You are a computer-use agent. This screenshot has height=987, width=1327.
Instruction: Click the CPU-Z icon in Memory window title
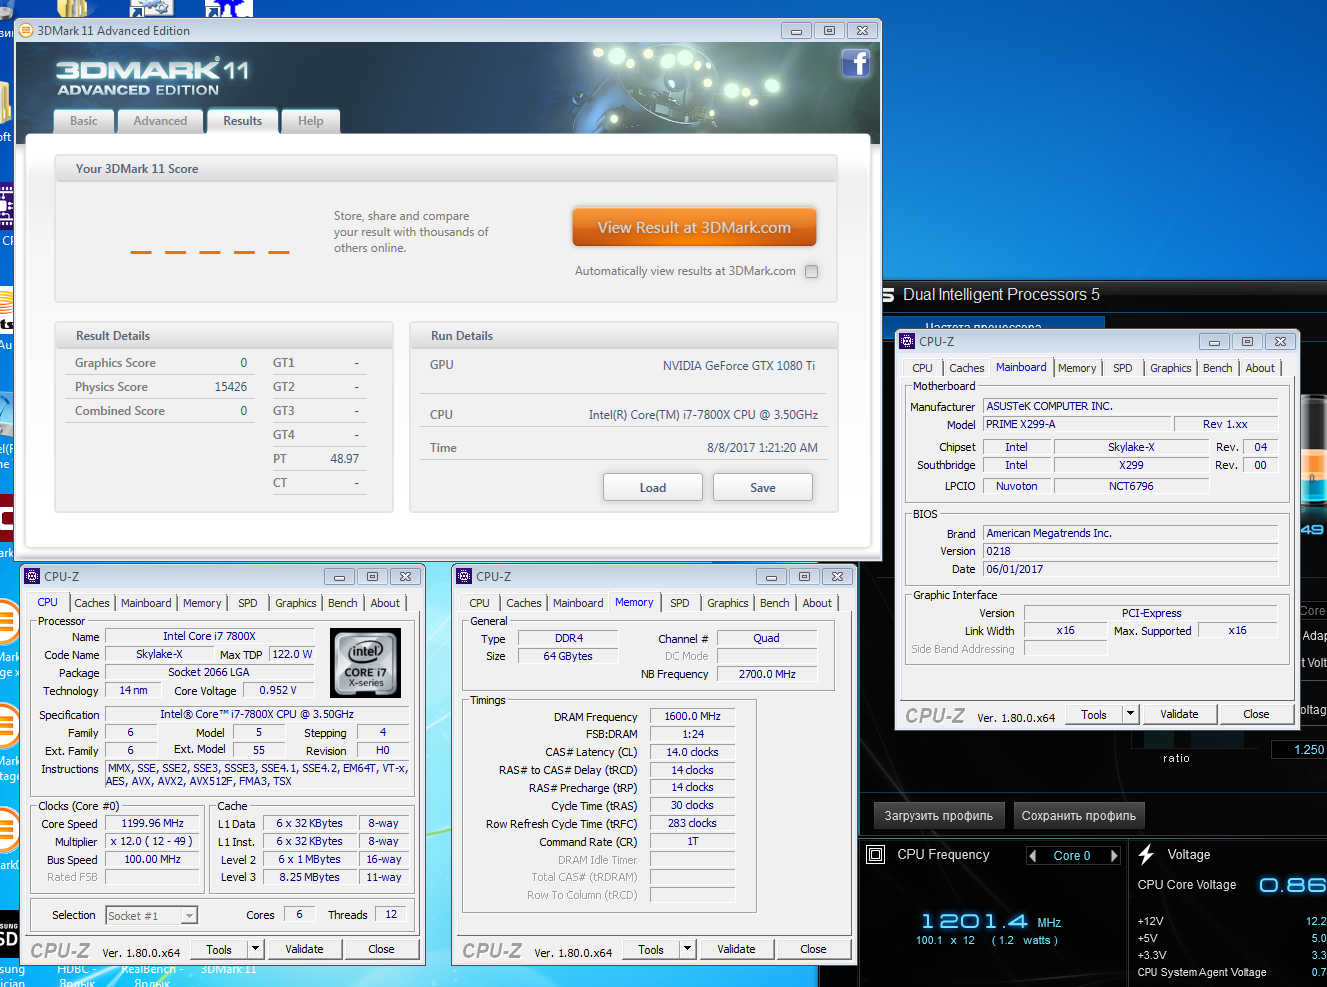tap(464, 576)
